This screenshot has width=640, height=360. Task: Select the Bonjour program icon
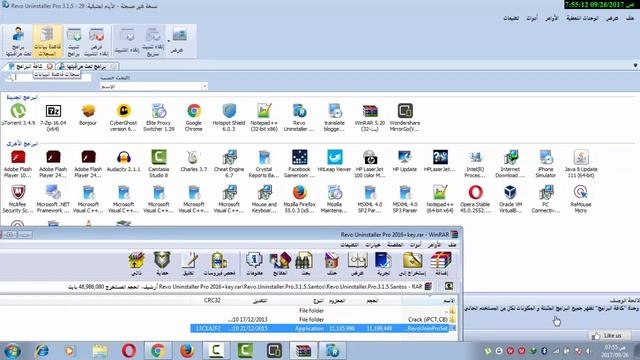[x=88, y=115]
